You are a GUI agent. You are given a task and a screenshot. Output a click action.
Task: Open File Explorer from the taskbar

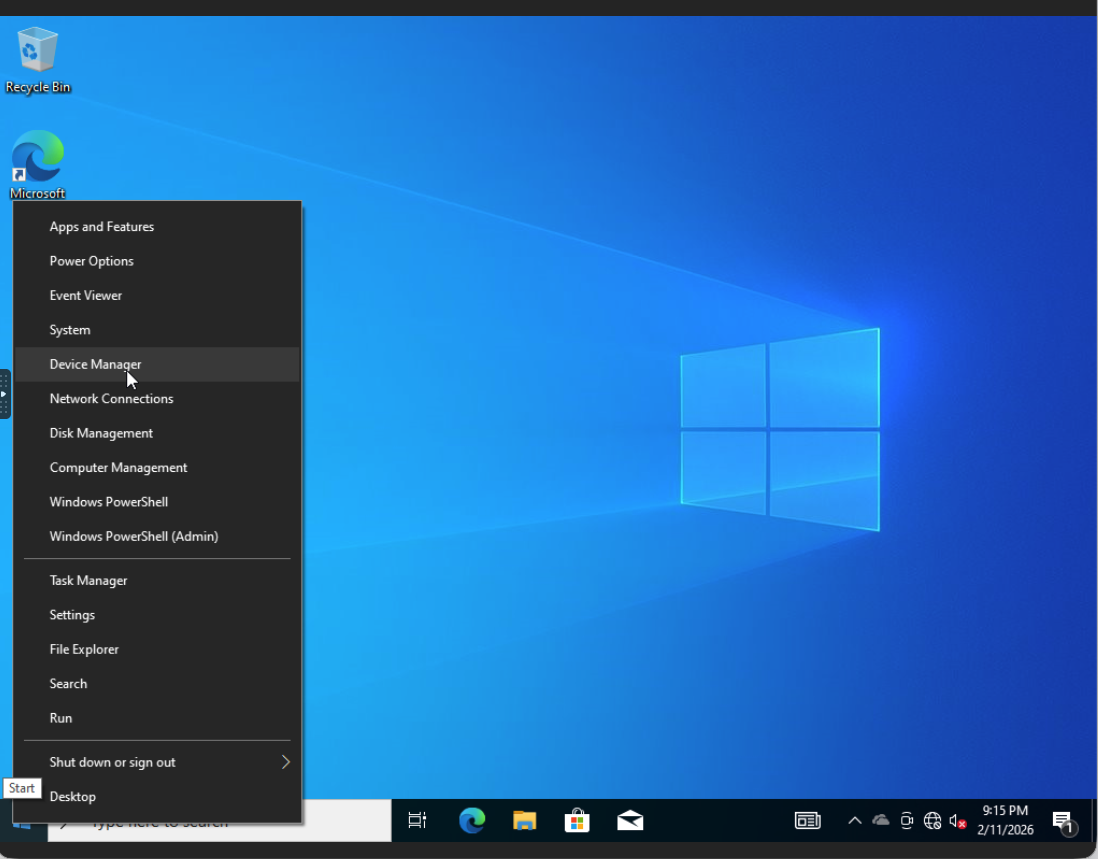click(x=524, y=820)
